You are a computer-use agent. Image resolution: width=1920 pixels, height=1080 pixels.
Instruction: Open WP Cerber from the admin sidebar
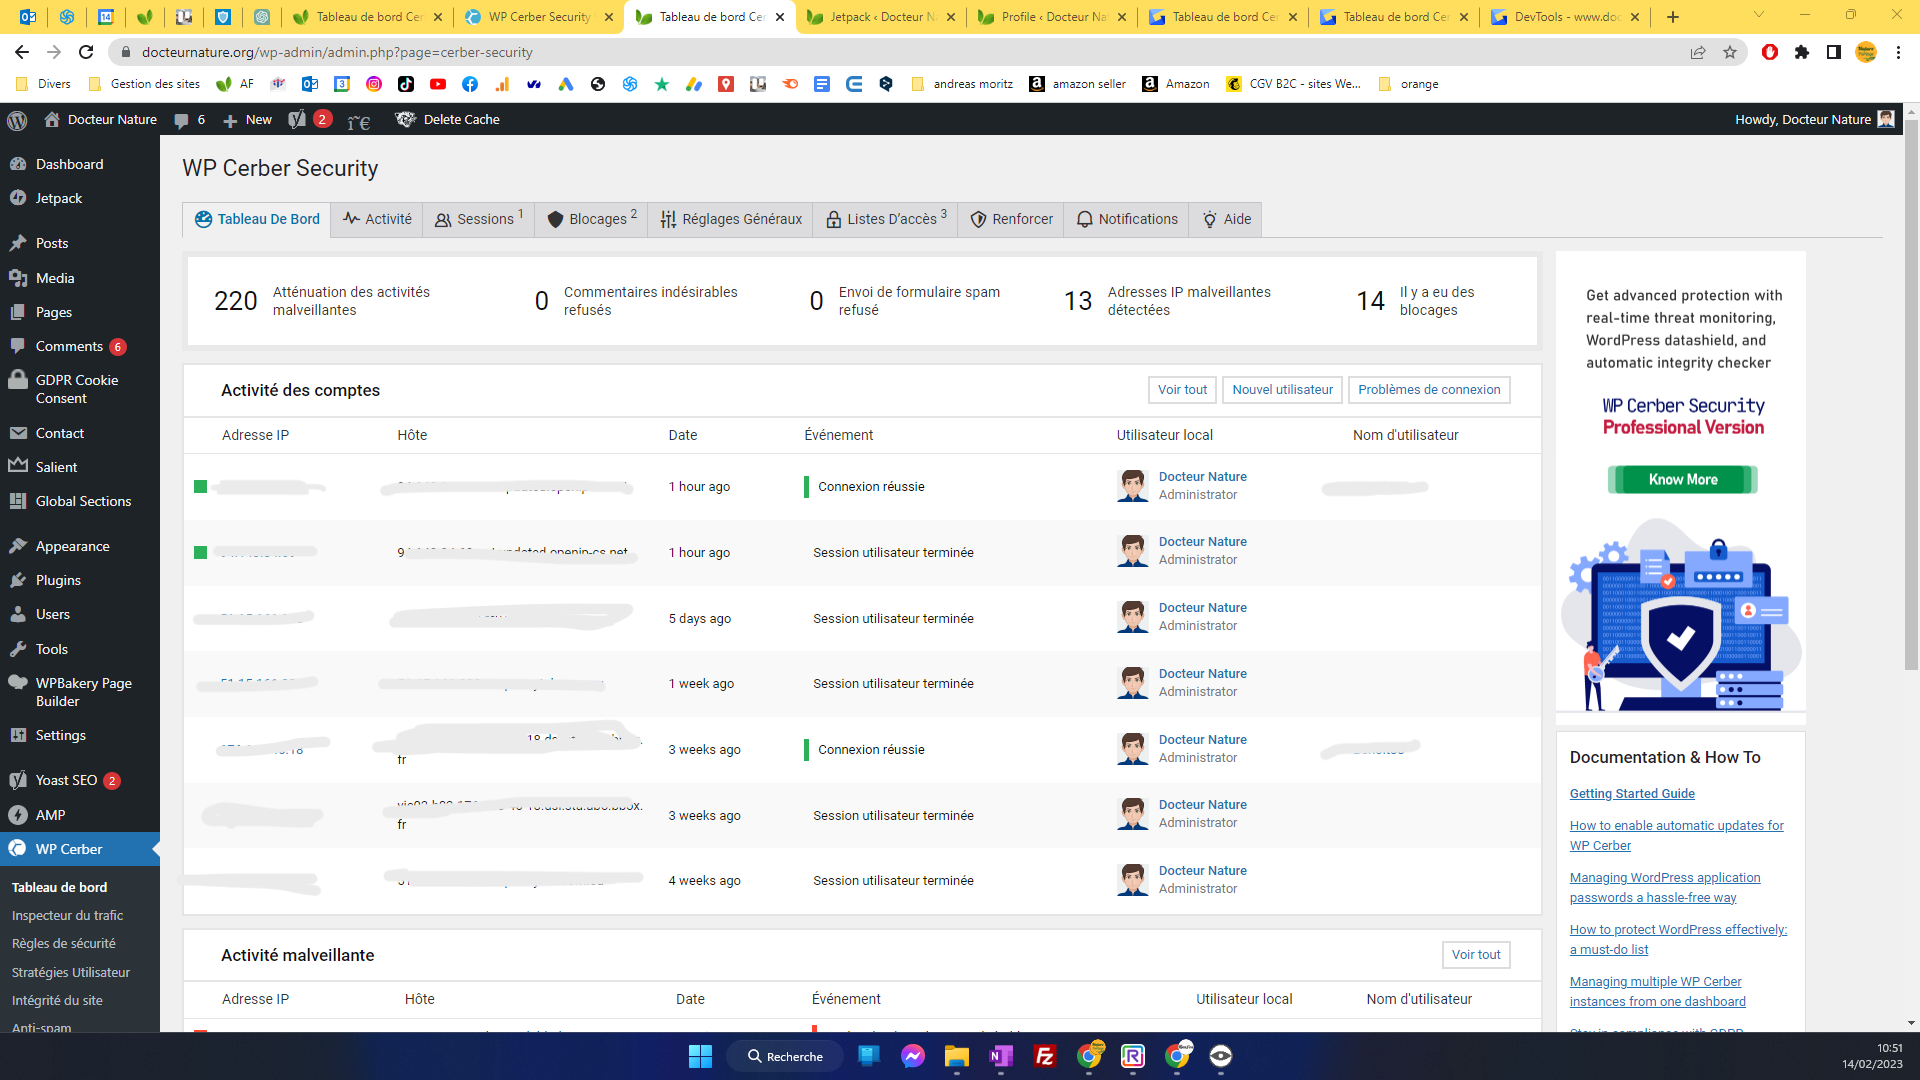click(67, 849)
